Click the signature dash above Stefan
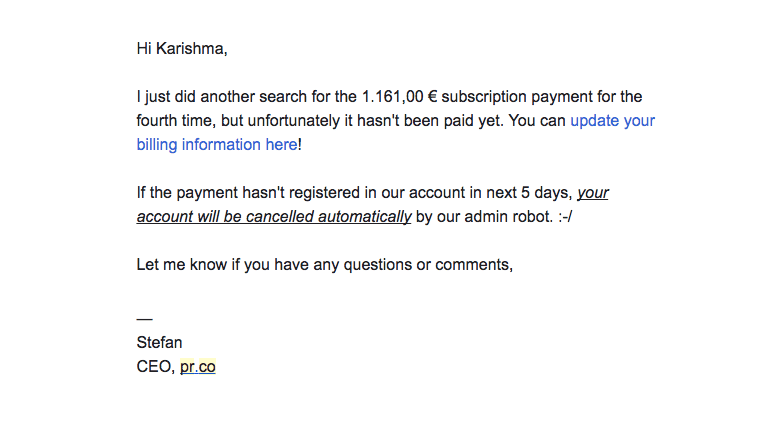Image resolution: width=768 pixels, height=440 pixels. 144,318
